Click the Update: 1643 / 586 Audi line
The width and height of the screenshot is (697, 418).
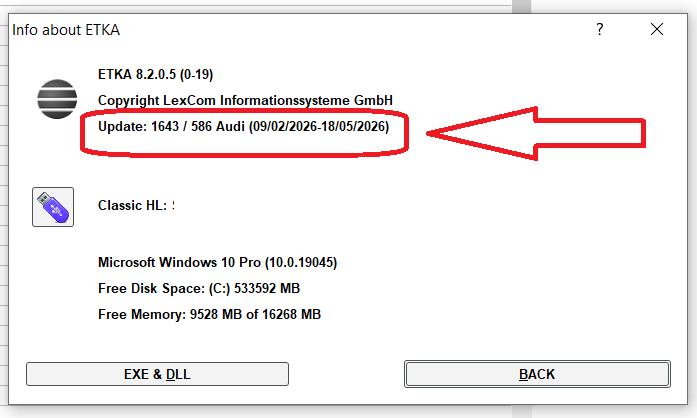click(x=244, y=127)
